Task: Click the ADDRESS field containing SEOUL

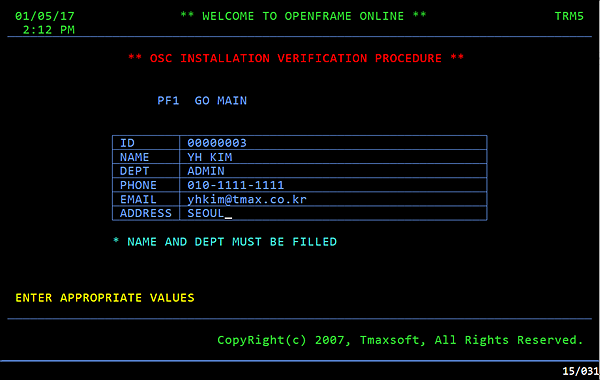Action: click(x=333, y=213)
